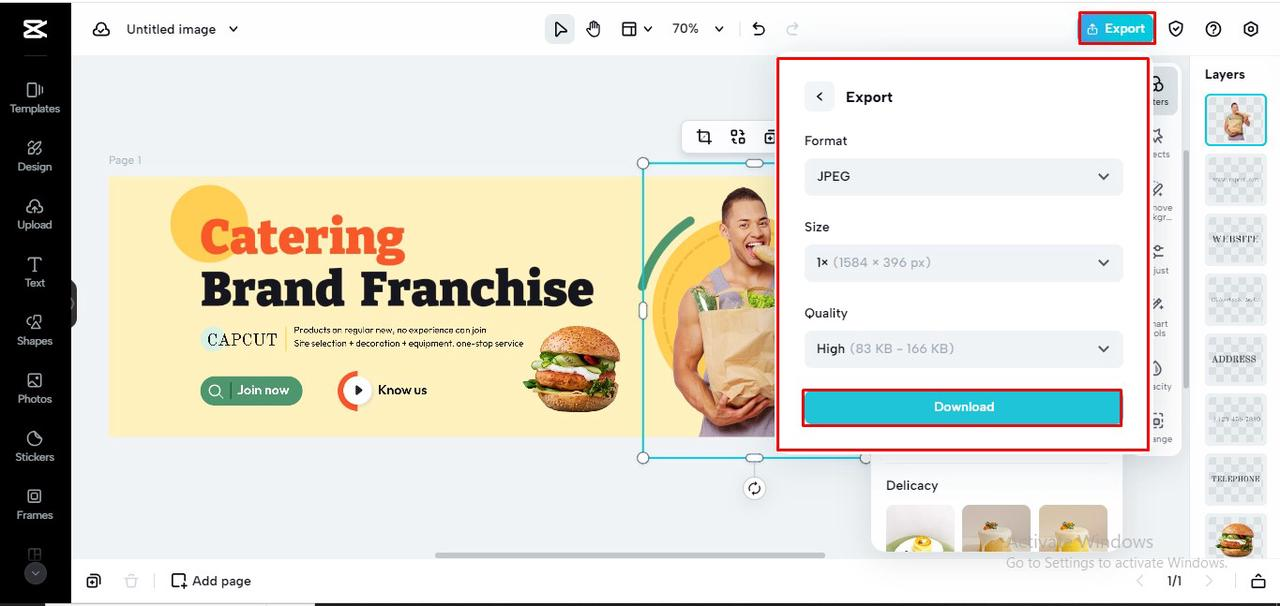This screenshot has width=1280, height=606.
Task: Click the CapCut logo icon
Action: point(35,30)
